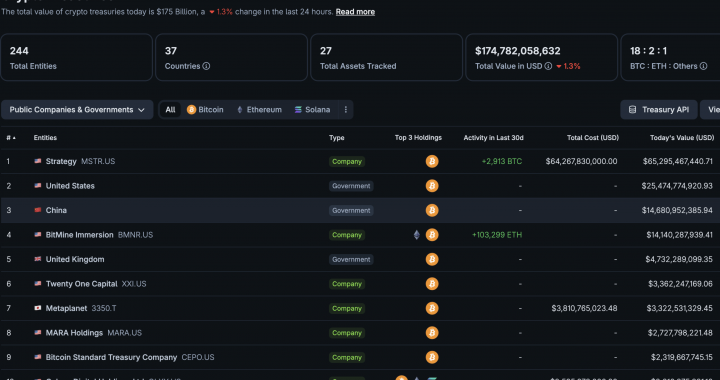Click the Government tag in the China row
The height and width of the screenshot is (380, 720).
click(x=351, y=210)
